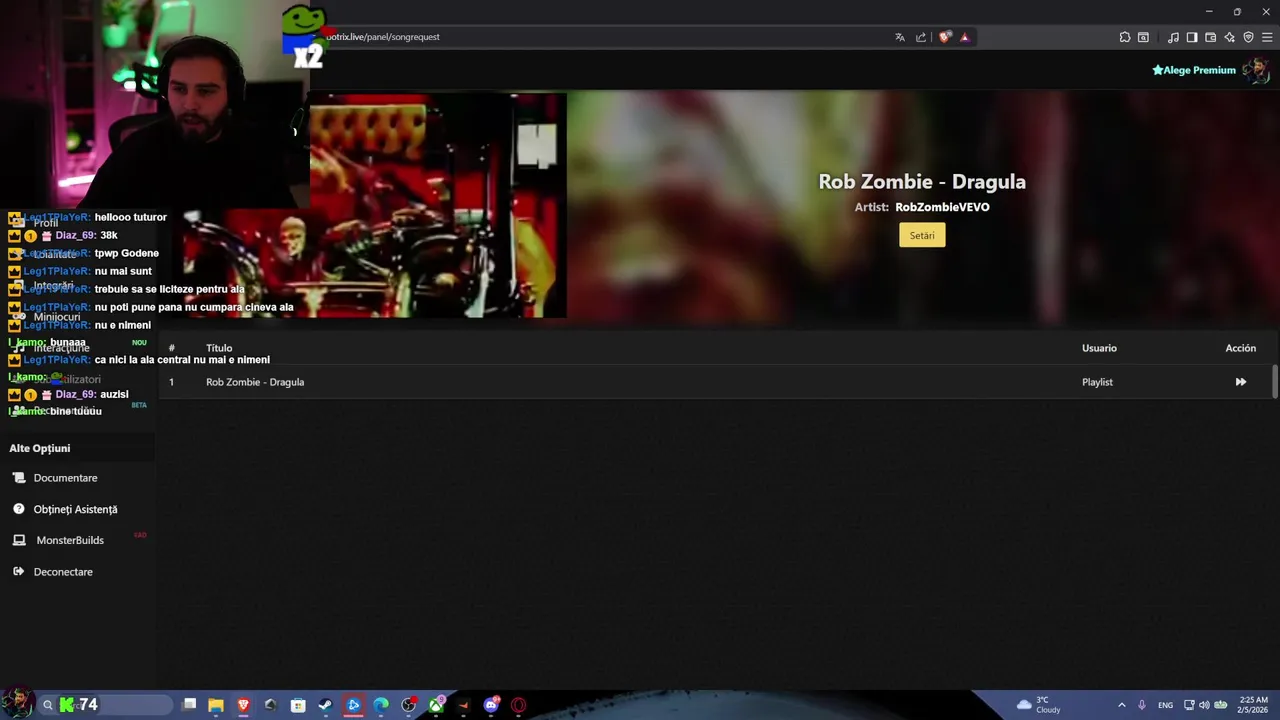Click the Alte Opțiuni section heading
1280x720 pixels.
(x=40, y=449)
